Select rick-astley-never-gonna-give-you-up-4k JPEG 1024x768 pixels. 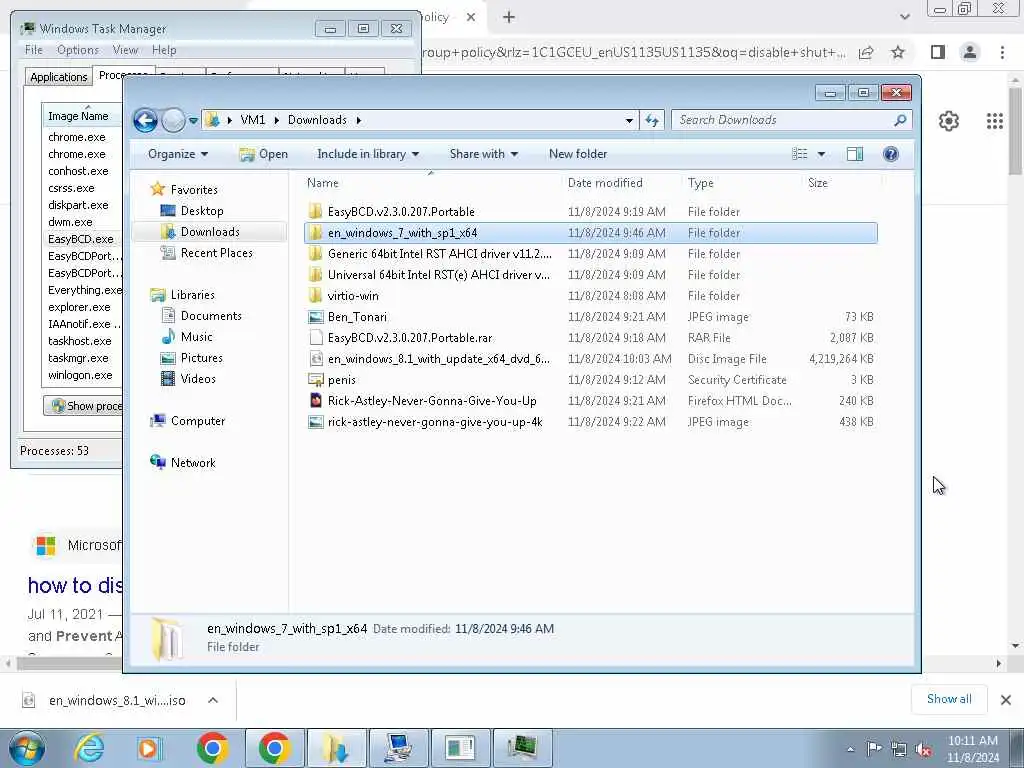pyautogui.click(x=590, y=422)
